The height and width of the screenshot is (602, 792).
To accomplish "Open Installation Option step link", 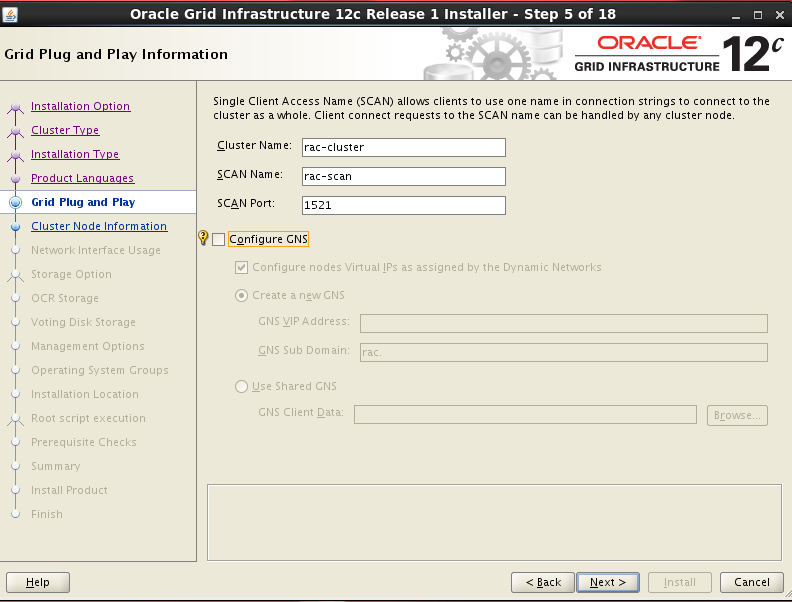I will 80,106.
